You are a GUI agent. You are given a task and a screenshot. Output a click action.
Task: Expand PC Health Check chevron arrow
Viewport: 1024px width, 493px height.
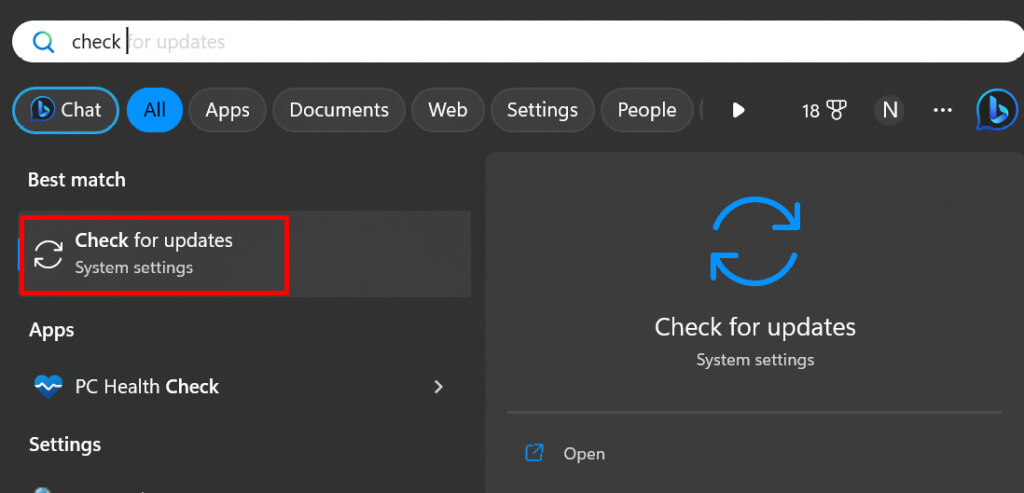[439, 387]
